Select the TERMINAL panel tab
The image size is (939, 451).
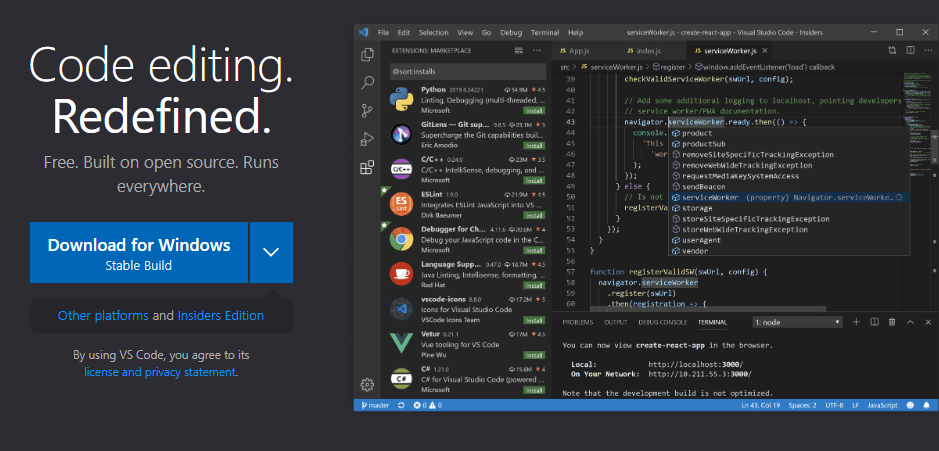(x=712, y=322)
